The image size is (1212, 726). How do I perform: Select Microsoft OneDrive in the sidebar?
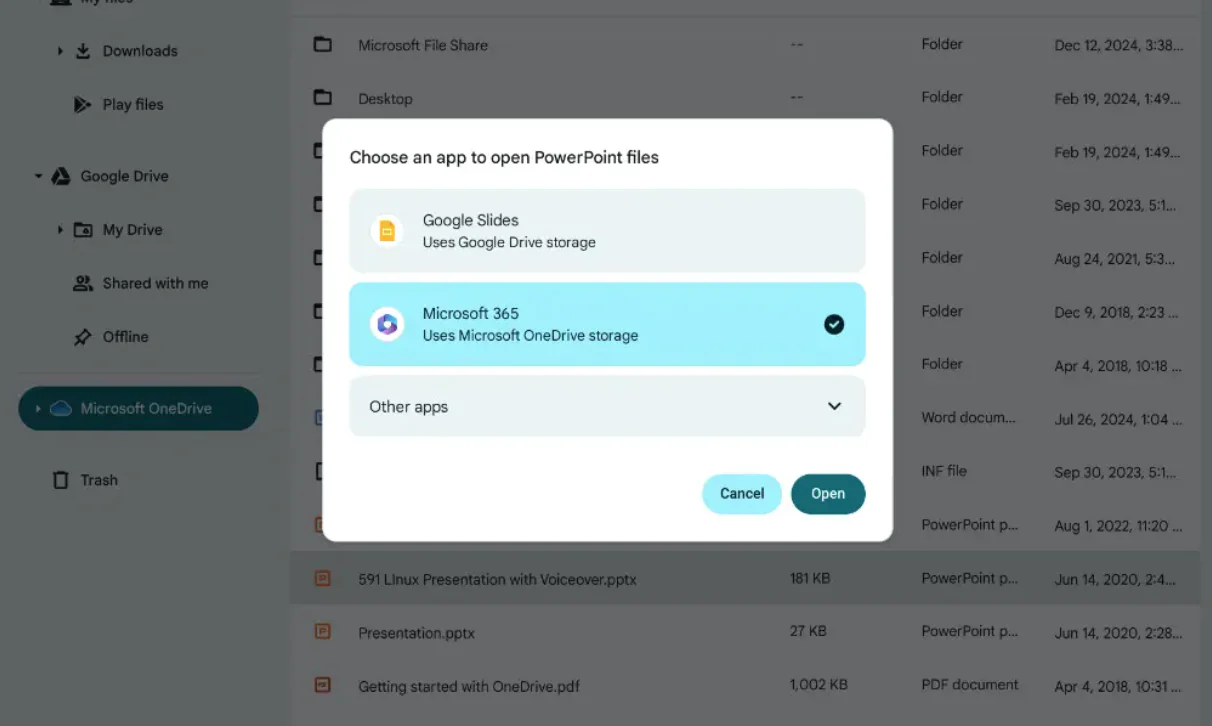[x=138, y=408]
